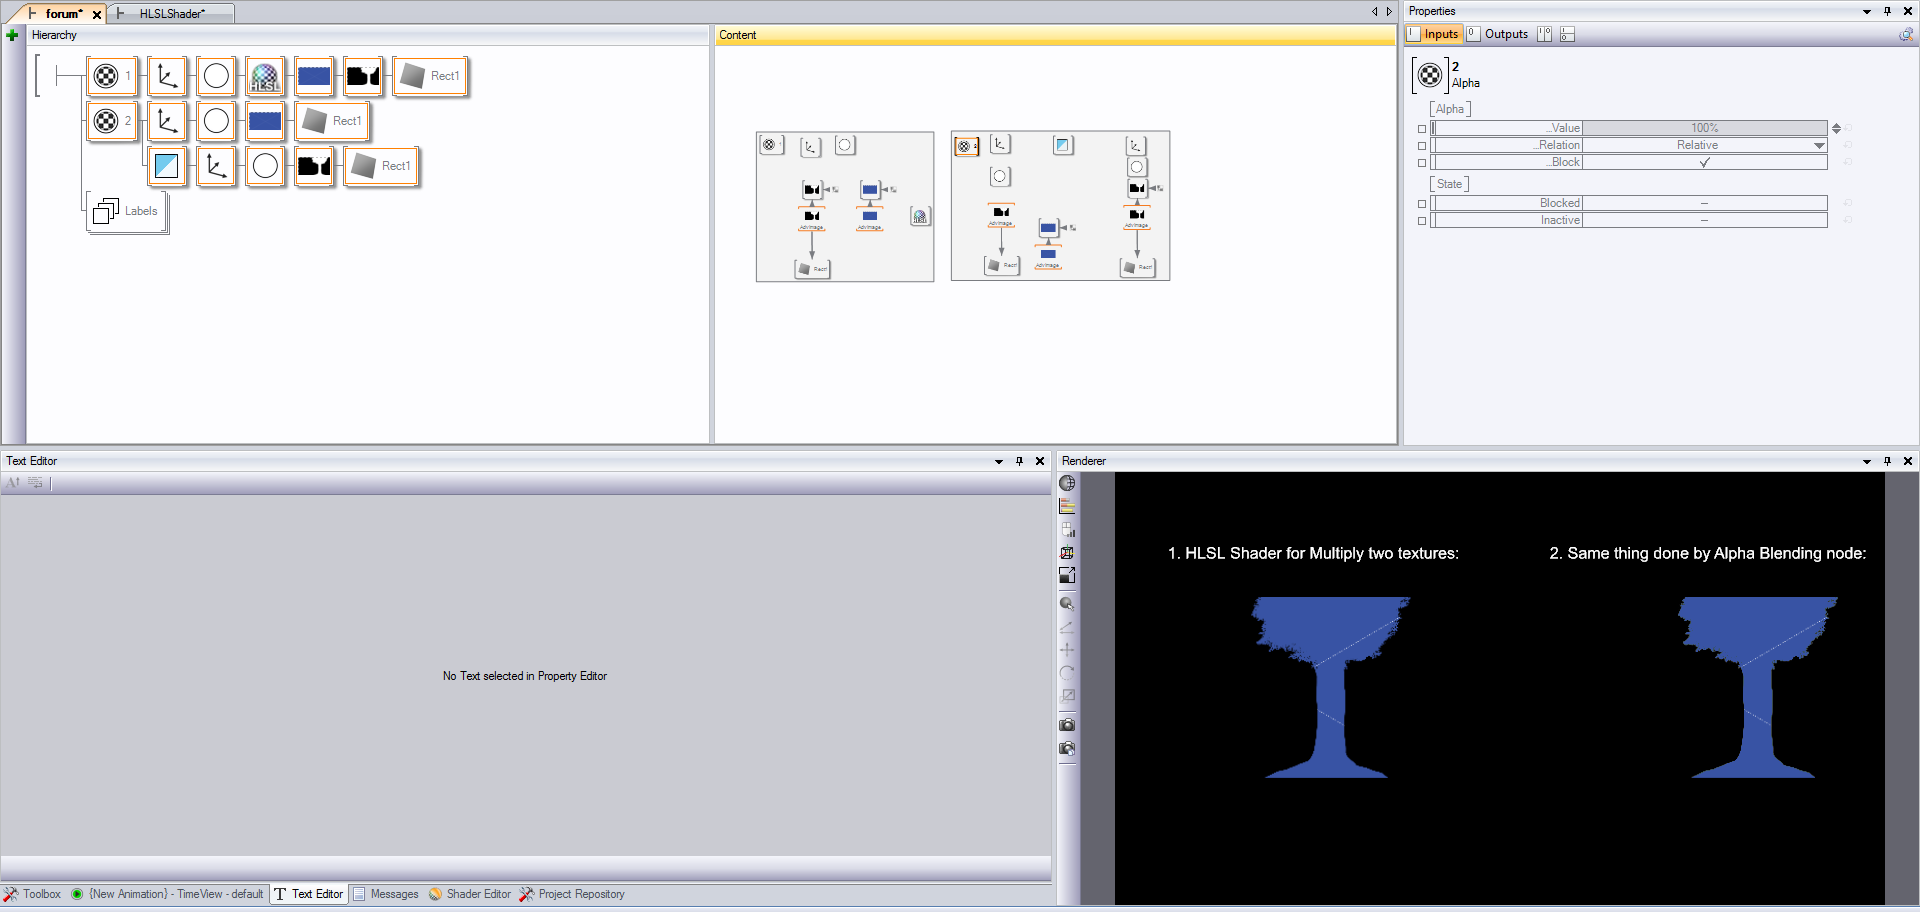This screenshot has width=1920, height=912.
Task: Click the first camera snapshot icon in Renderer
Action: [1067, 725]
